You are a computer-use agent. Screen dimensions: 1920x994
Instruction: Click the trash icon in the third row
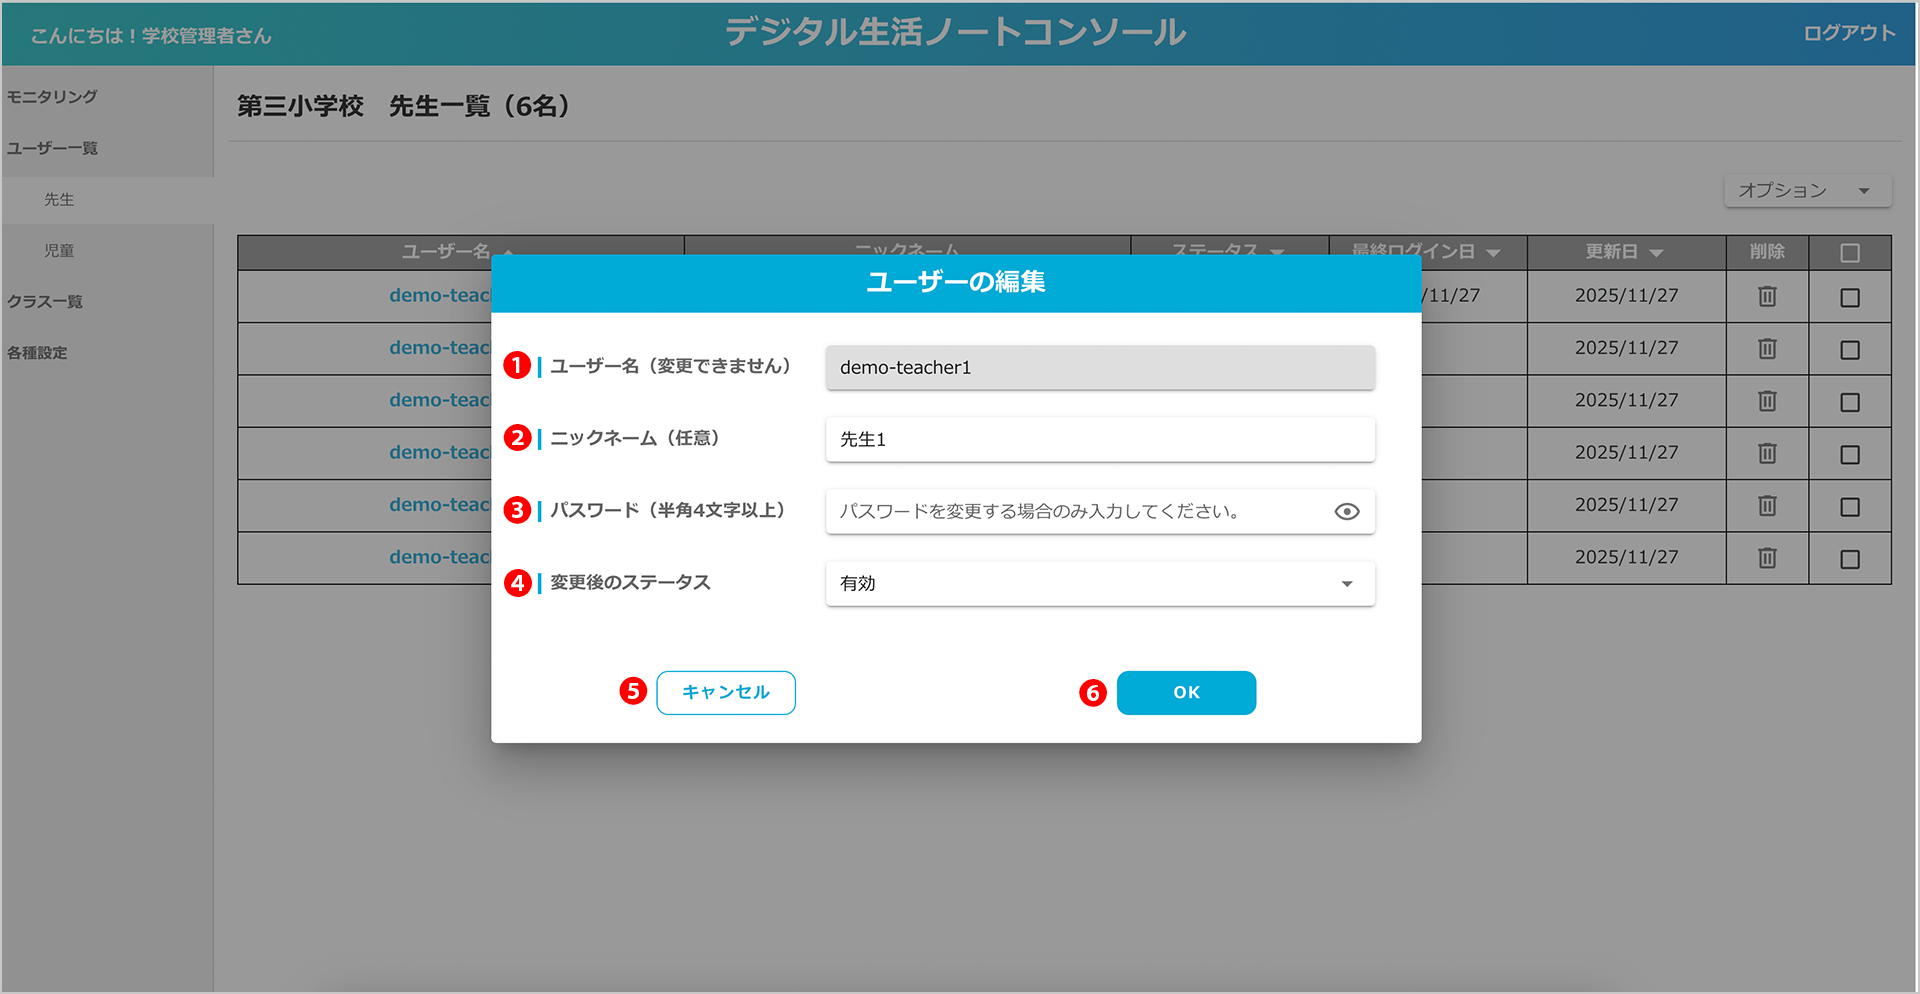click(x=1767, y=401)
